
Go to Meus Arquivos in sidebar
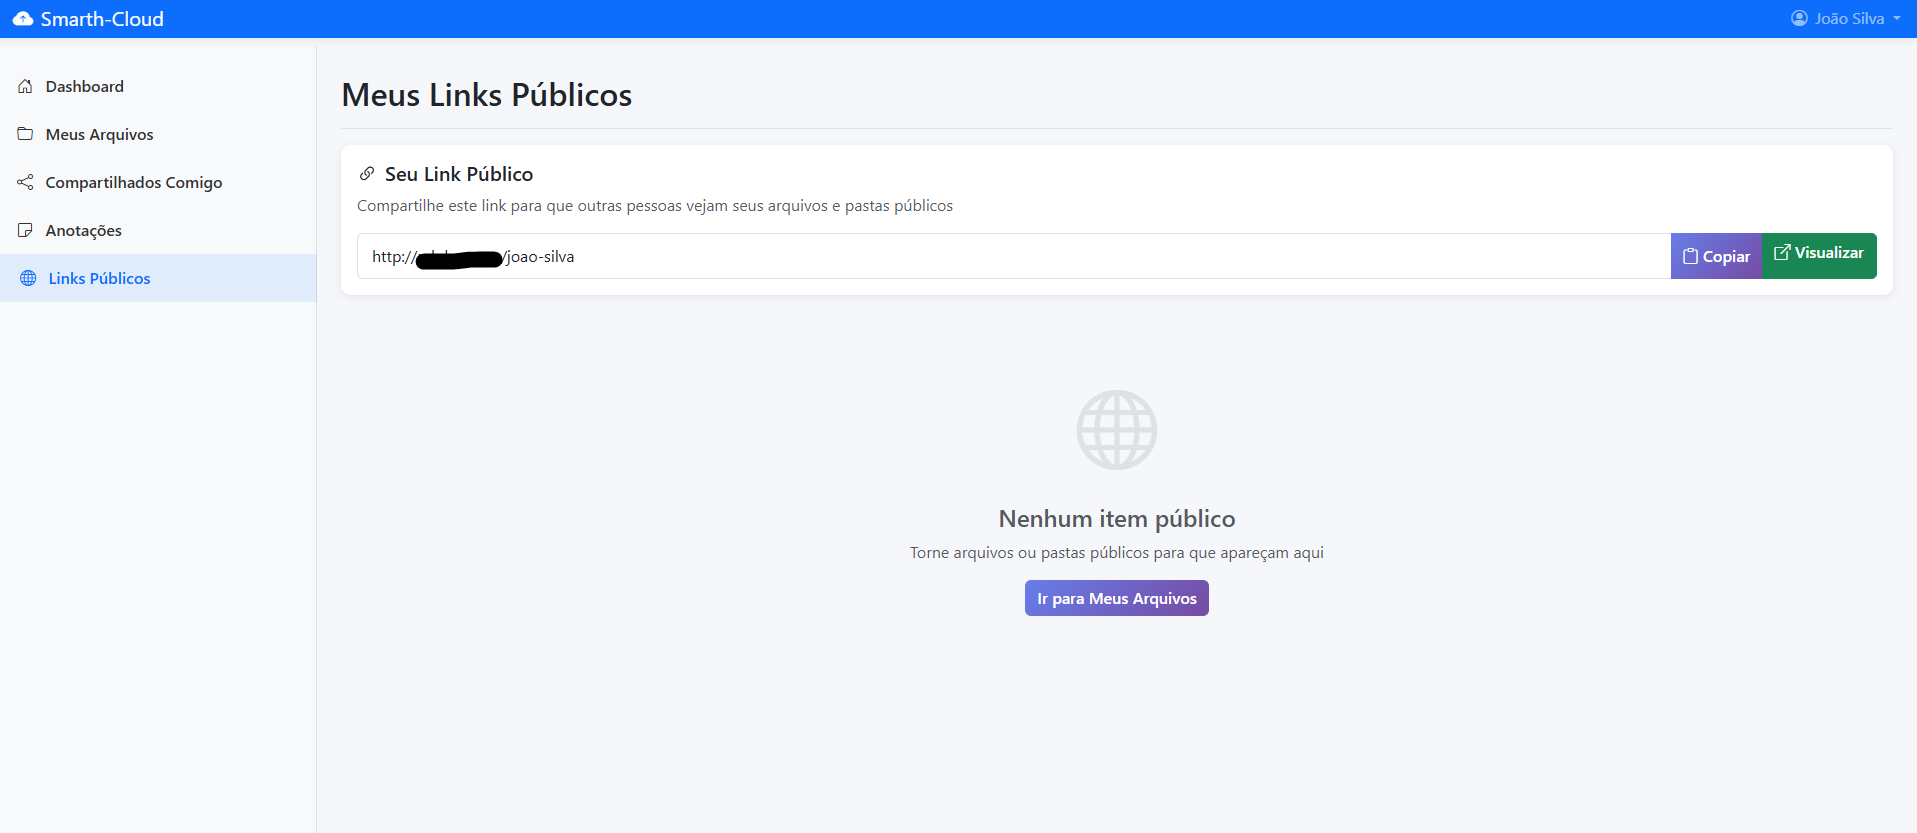pos(99,134)
